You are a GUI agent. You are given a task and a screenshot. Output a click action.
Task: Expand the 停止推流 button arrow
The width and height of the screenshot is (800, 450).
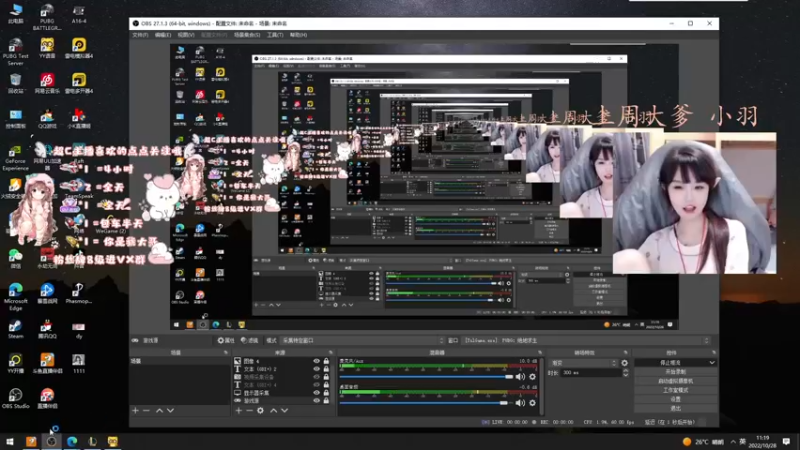712,363
